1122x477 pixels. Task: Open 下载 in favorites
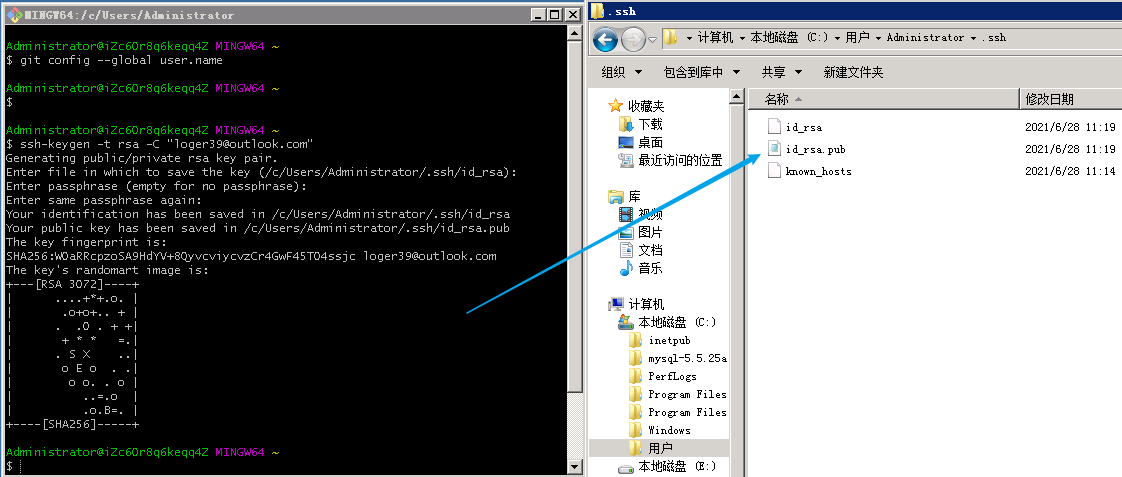650,124
